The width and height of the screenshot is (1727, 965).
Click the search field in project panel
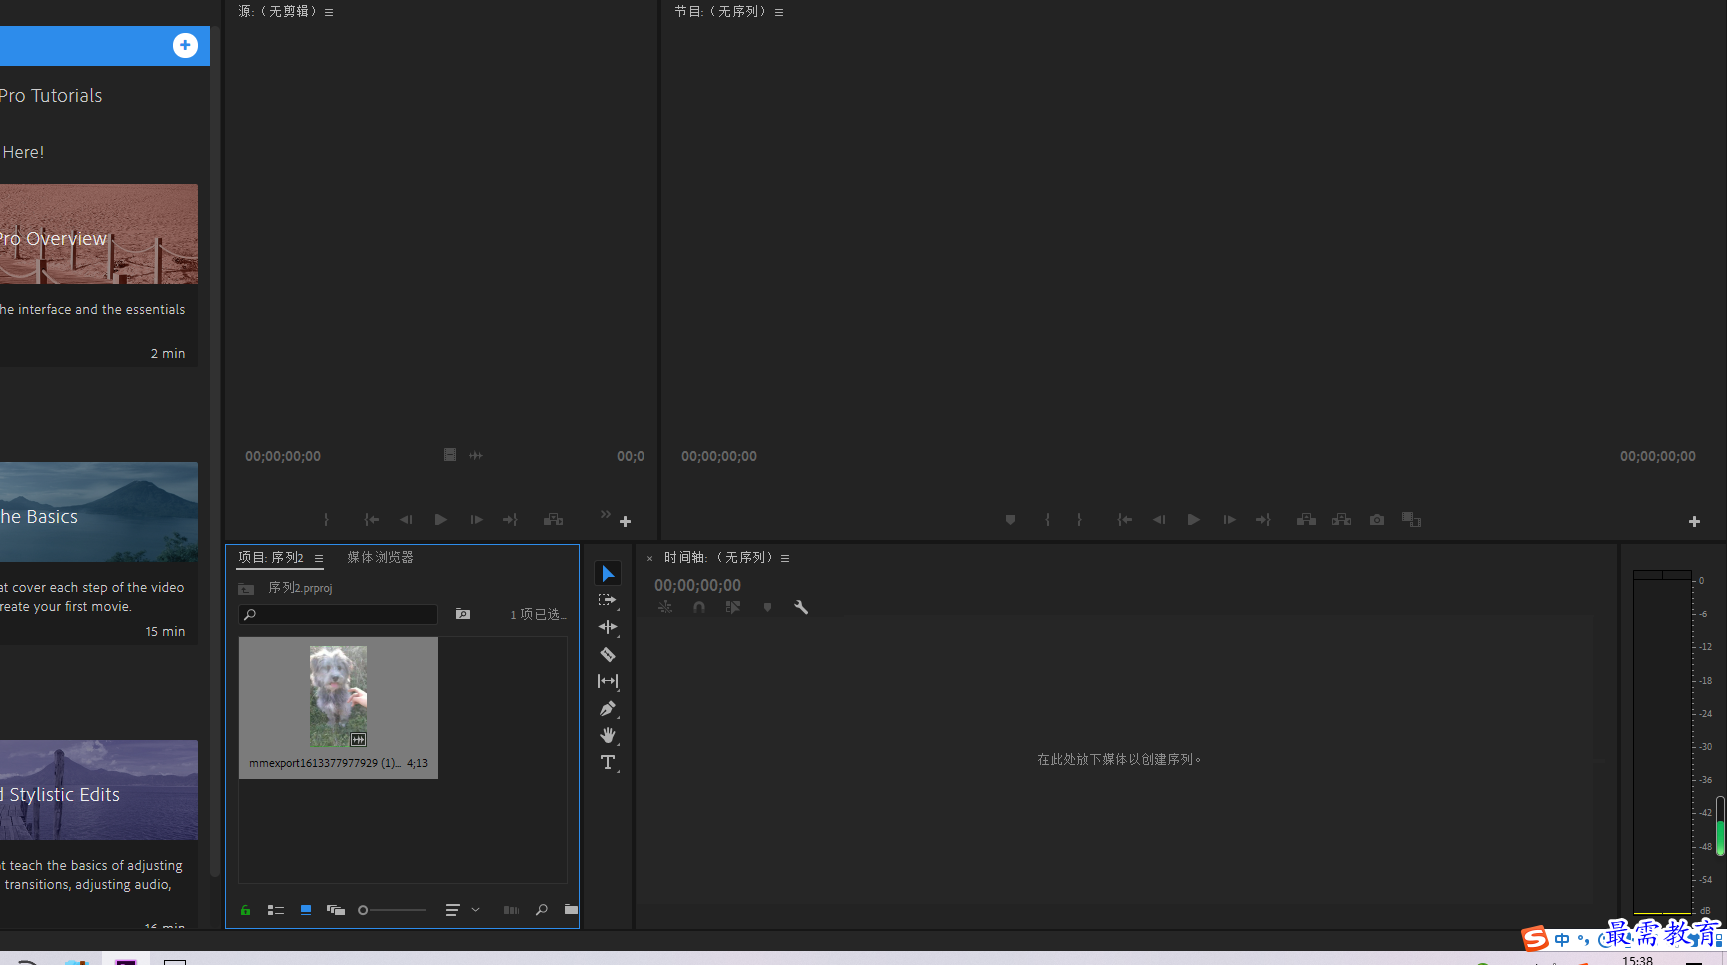pyautogui.click(x=338, y=614)
